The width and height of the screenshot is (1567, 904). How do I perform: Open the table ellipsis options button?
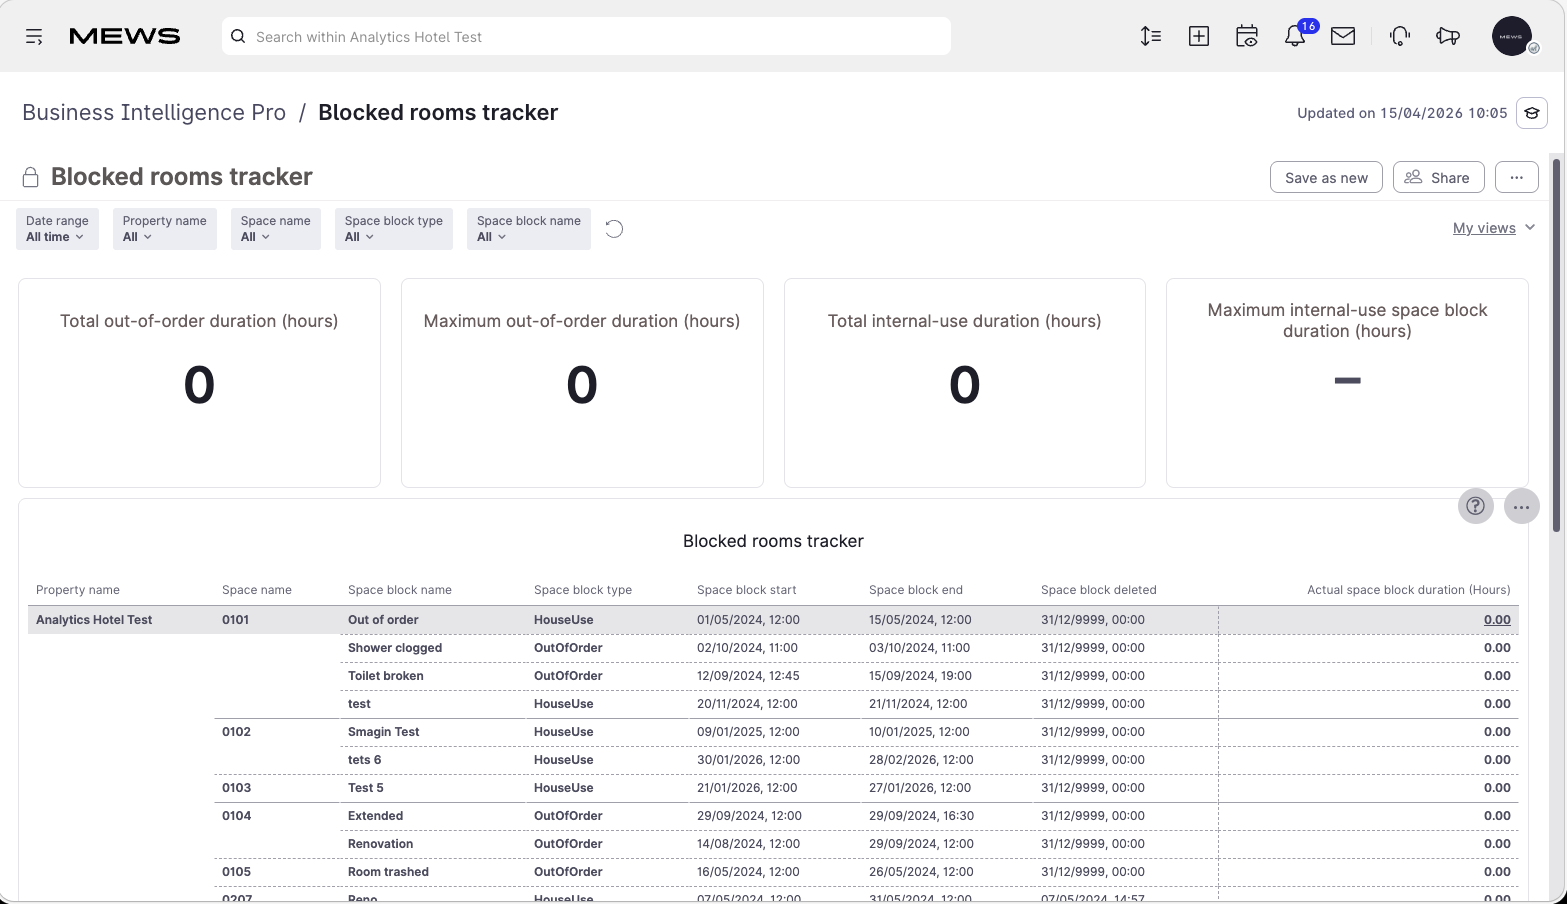1522,507
